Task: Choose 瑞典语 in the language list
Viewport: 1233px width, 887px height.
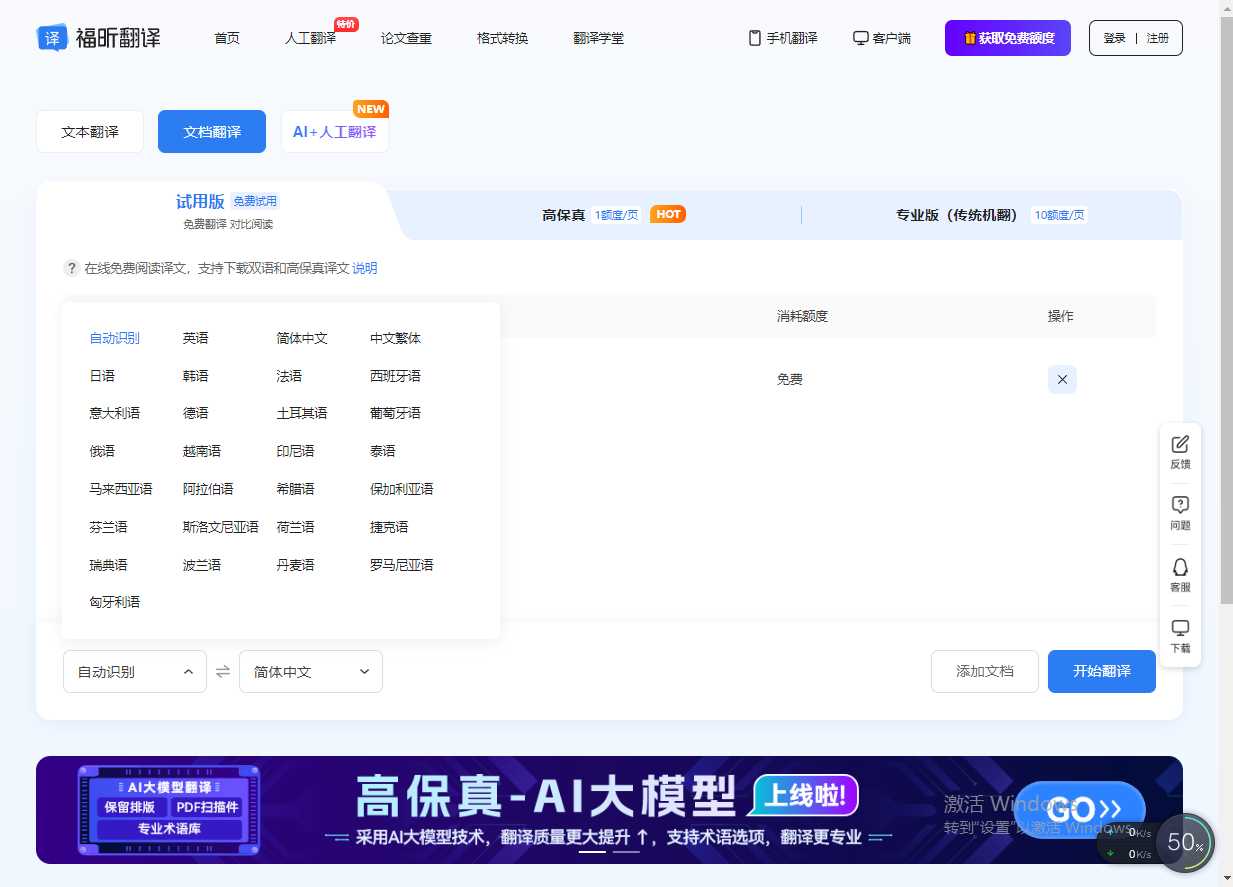Action: click(x=108, y=565)
